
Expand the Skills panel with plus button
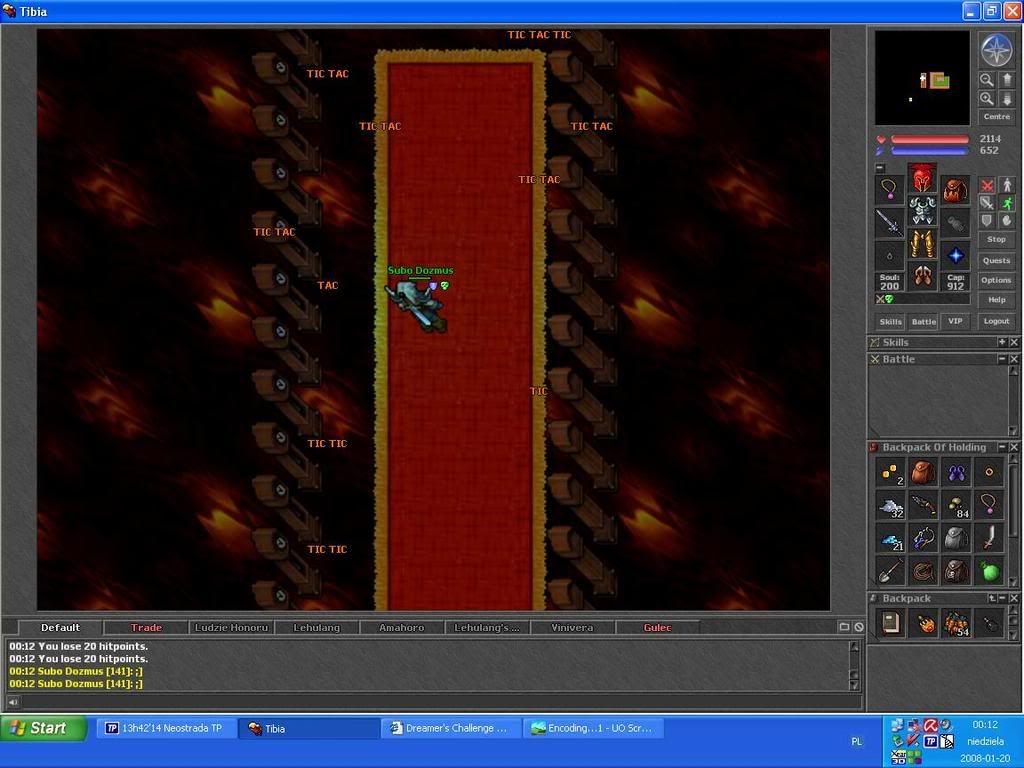click(1002, 342)
